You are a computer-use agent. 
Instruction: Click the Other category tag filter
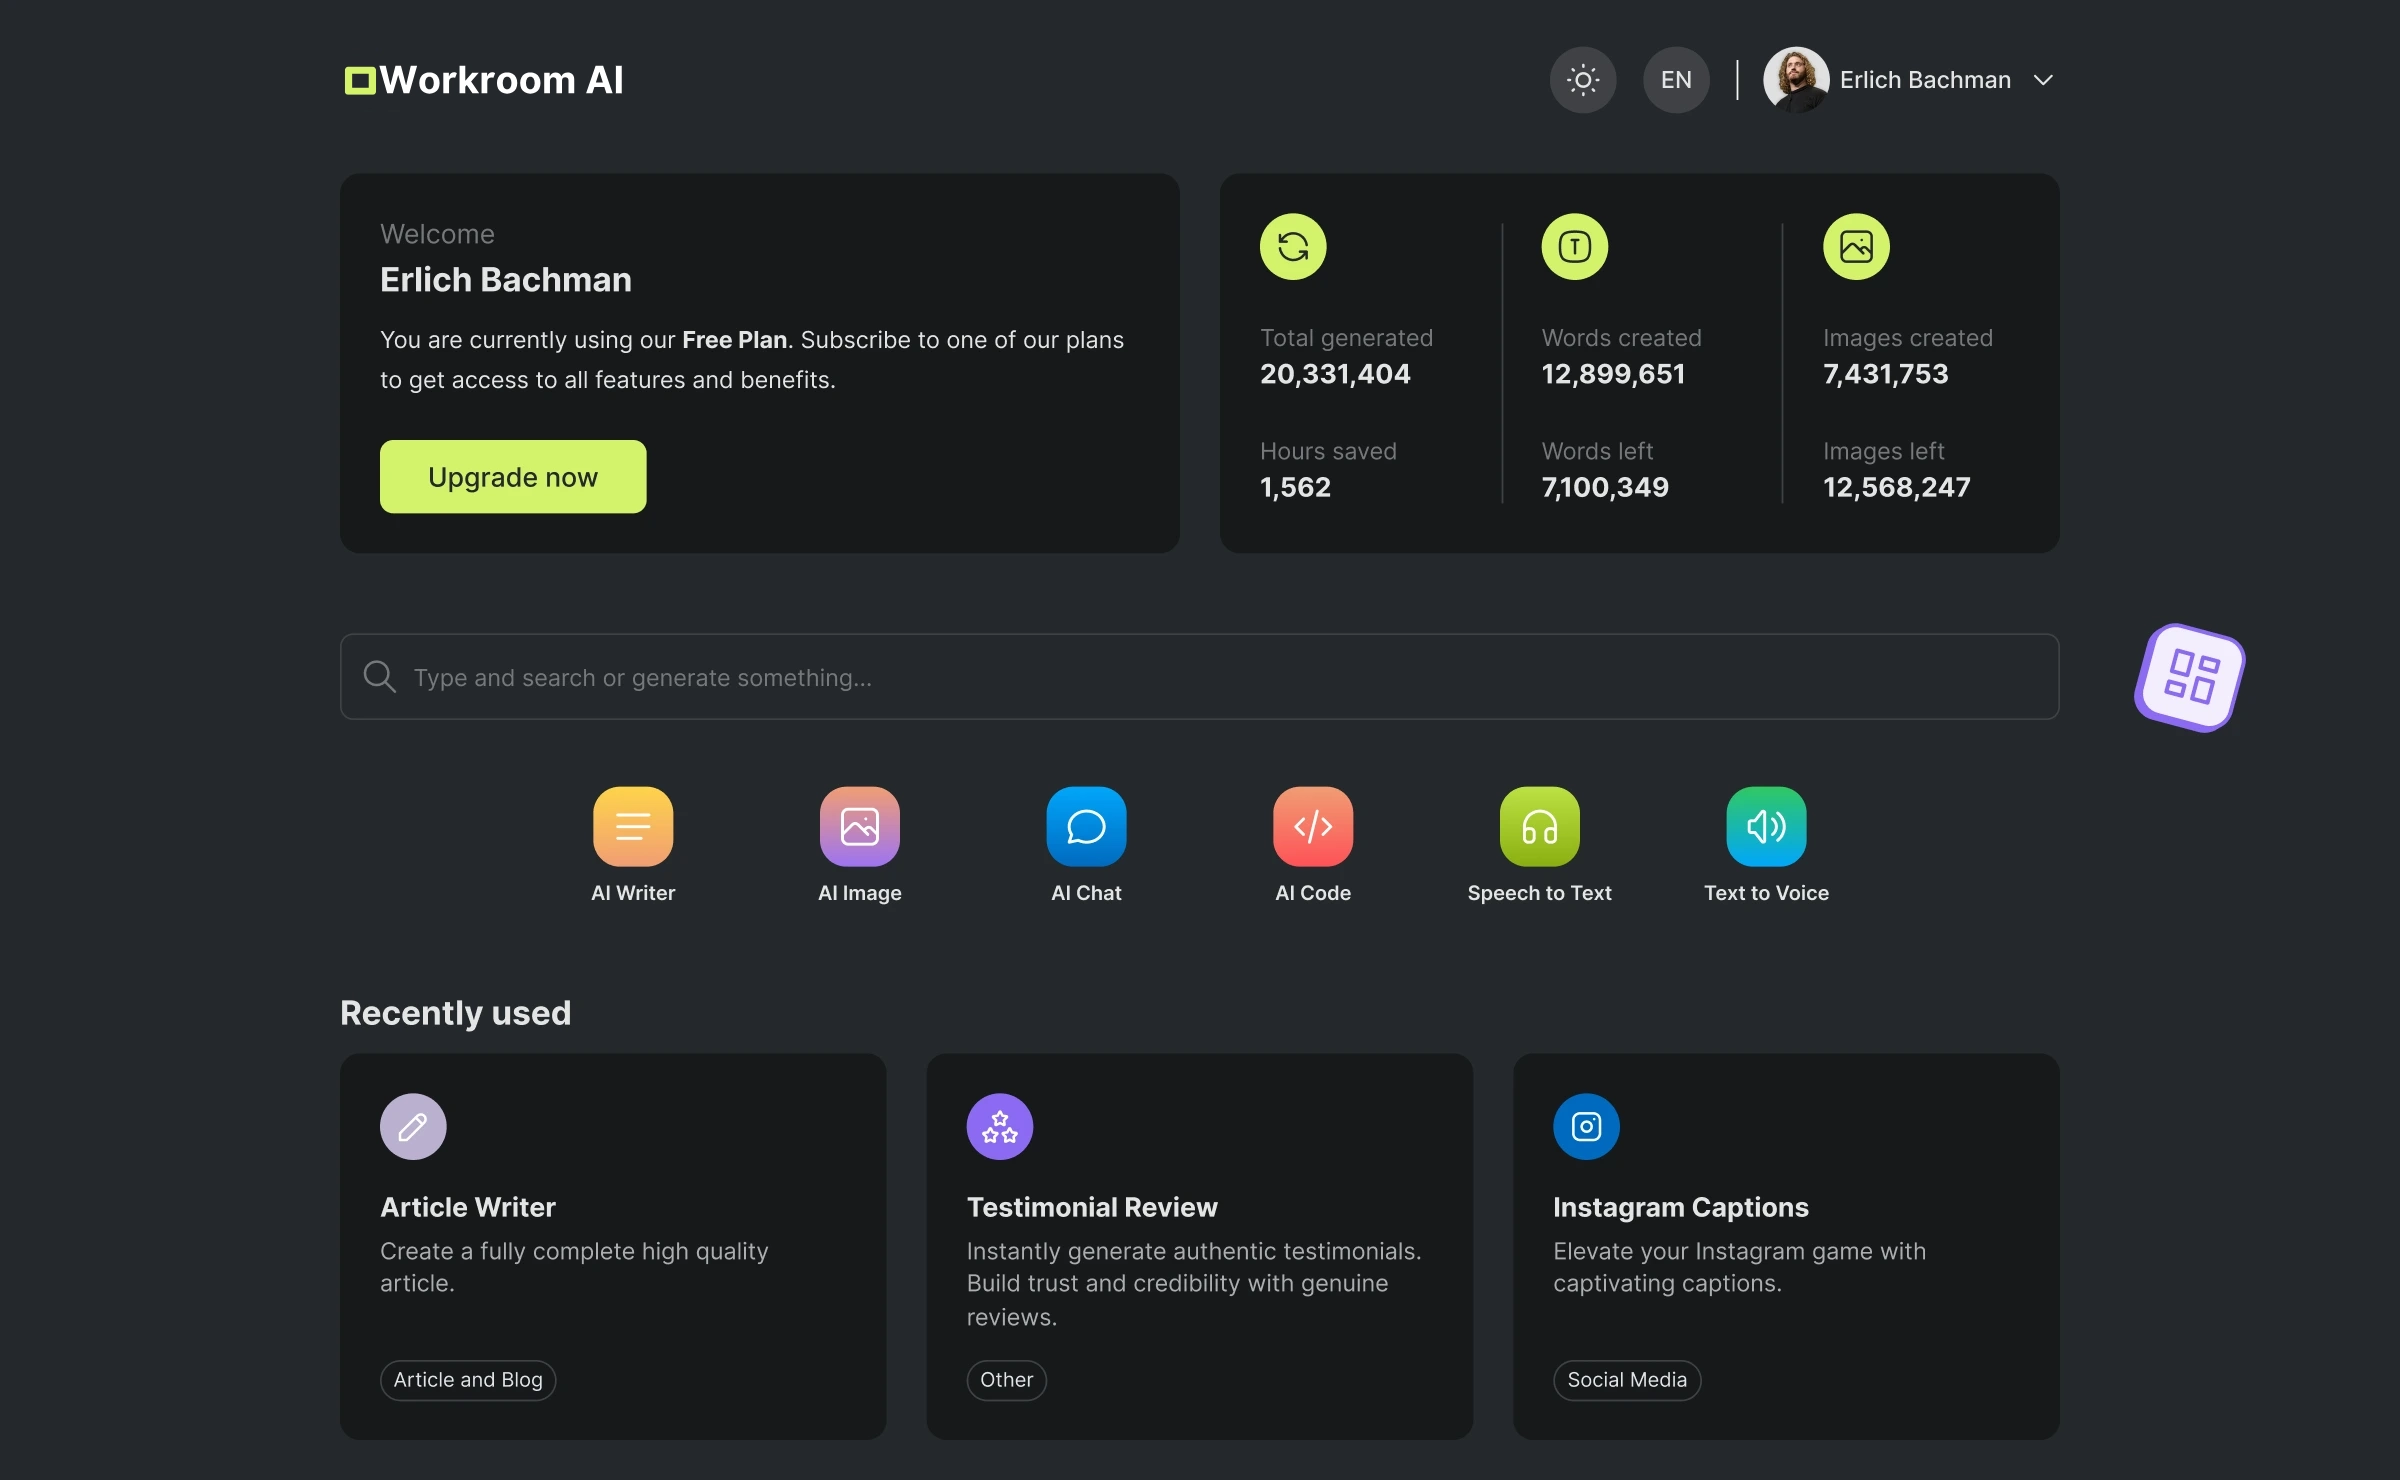coord(1005,1379)
